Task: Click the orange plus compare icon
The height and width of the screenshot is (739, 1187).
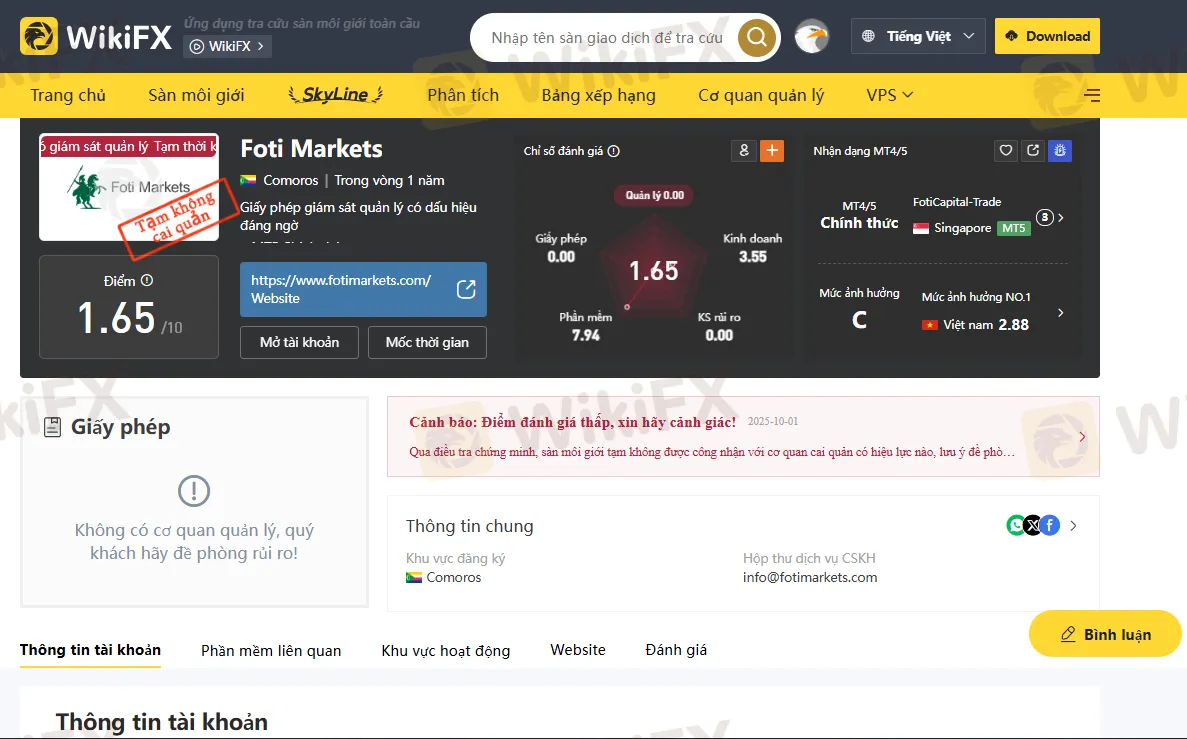Action: [x=771, y=151]
